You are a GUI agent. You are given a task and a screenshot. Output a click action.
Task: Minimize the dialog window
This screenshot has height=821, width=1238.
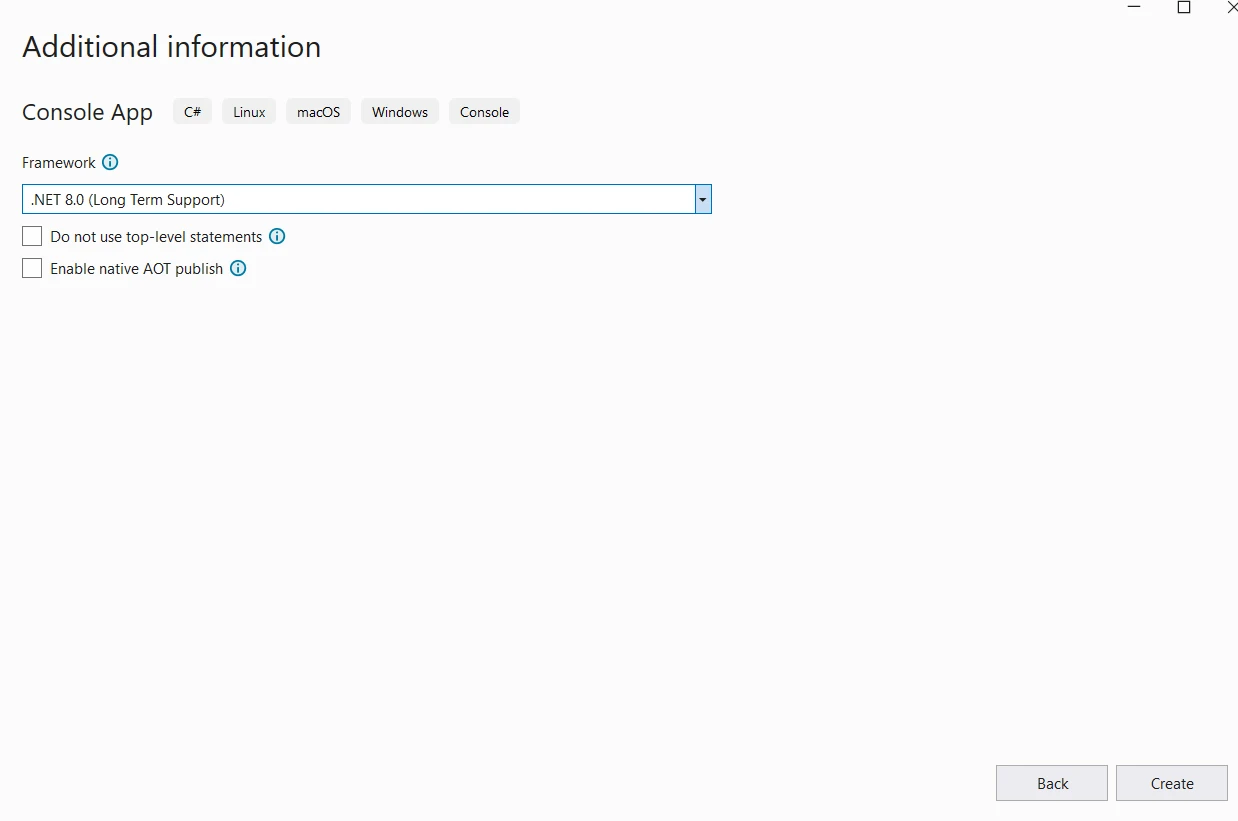pyautogui.click(x=1134, y=8)
